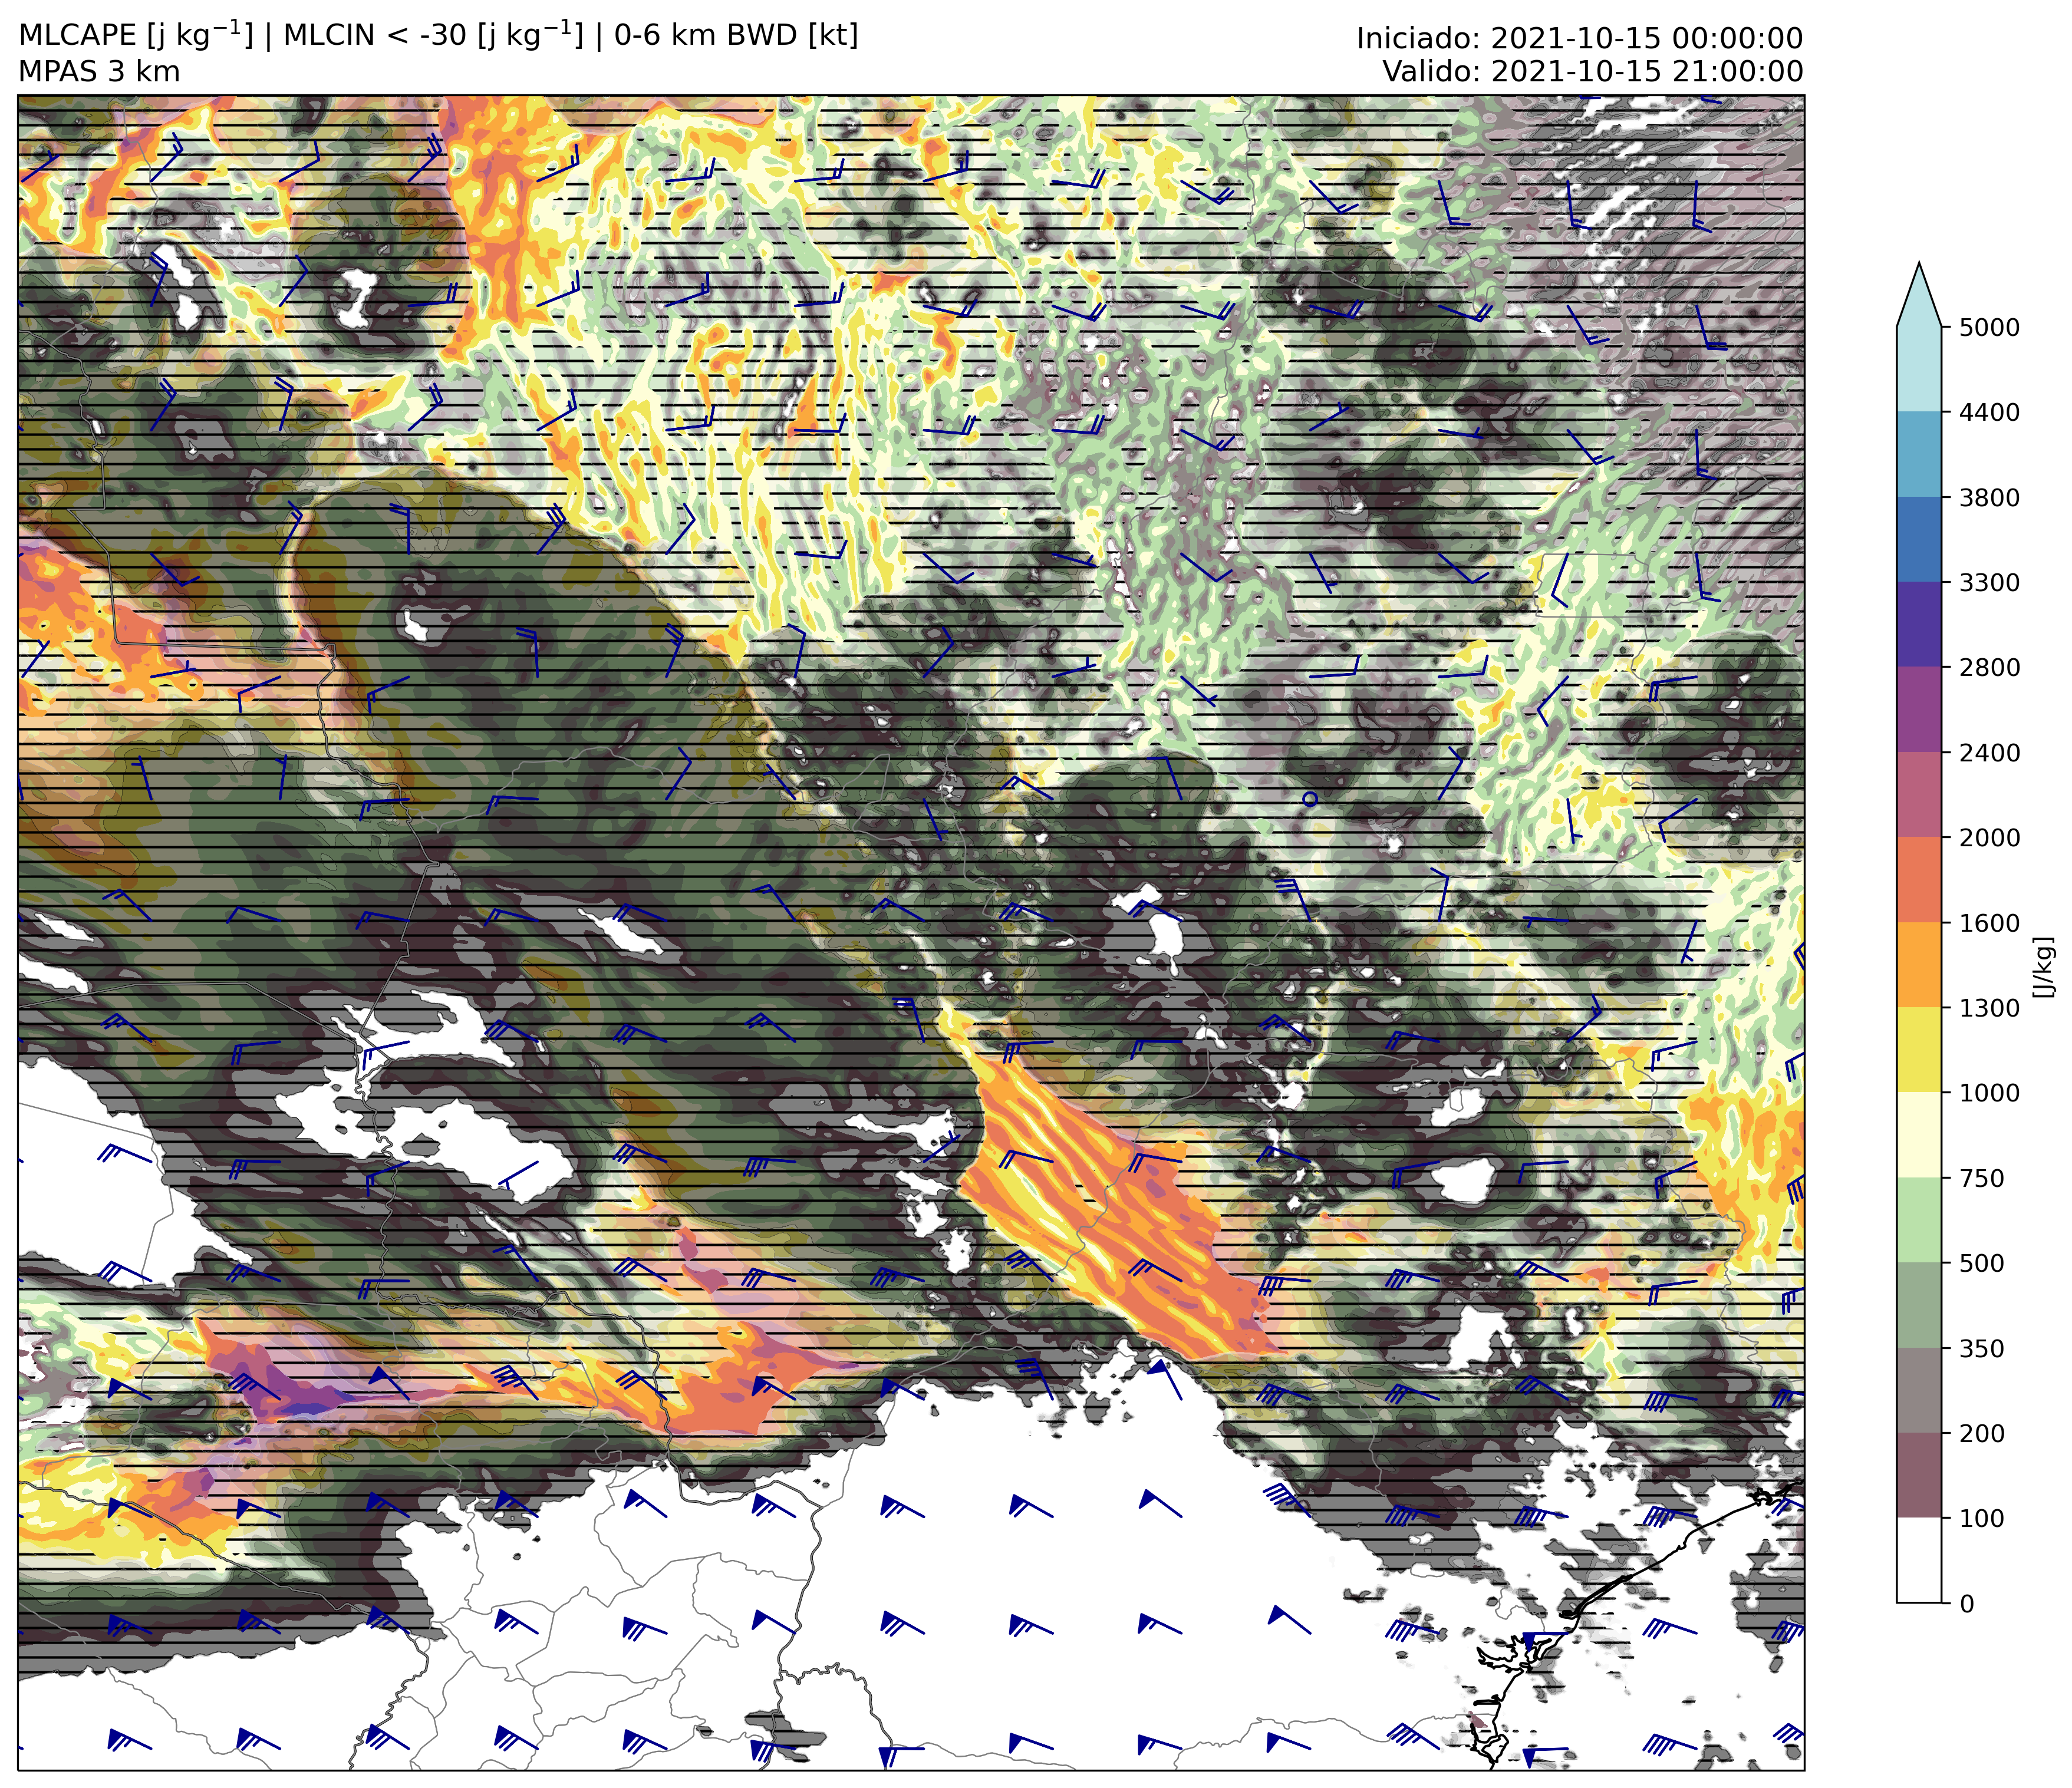Click the 1600 colorbar tick label
Image resolution: width=2072 pixels, height=1788 pixels.
[1989, 923]
